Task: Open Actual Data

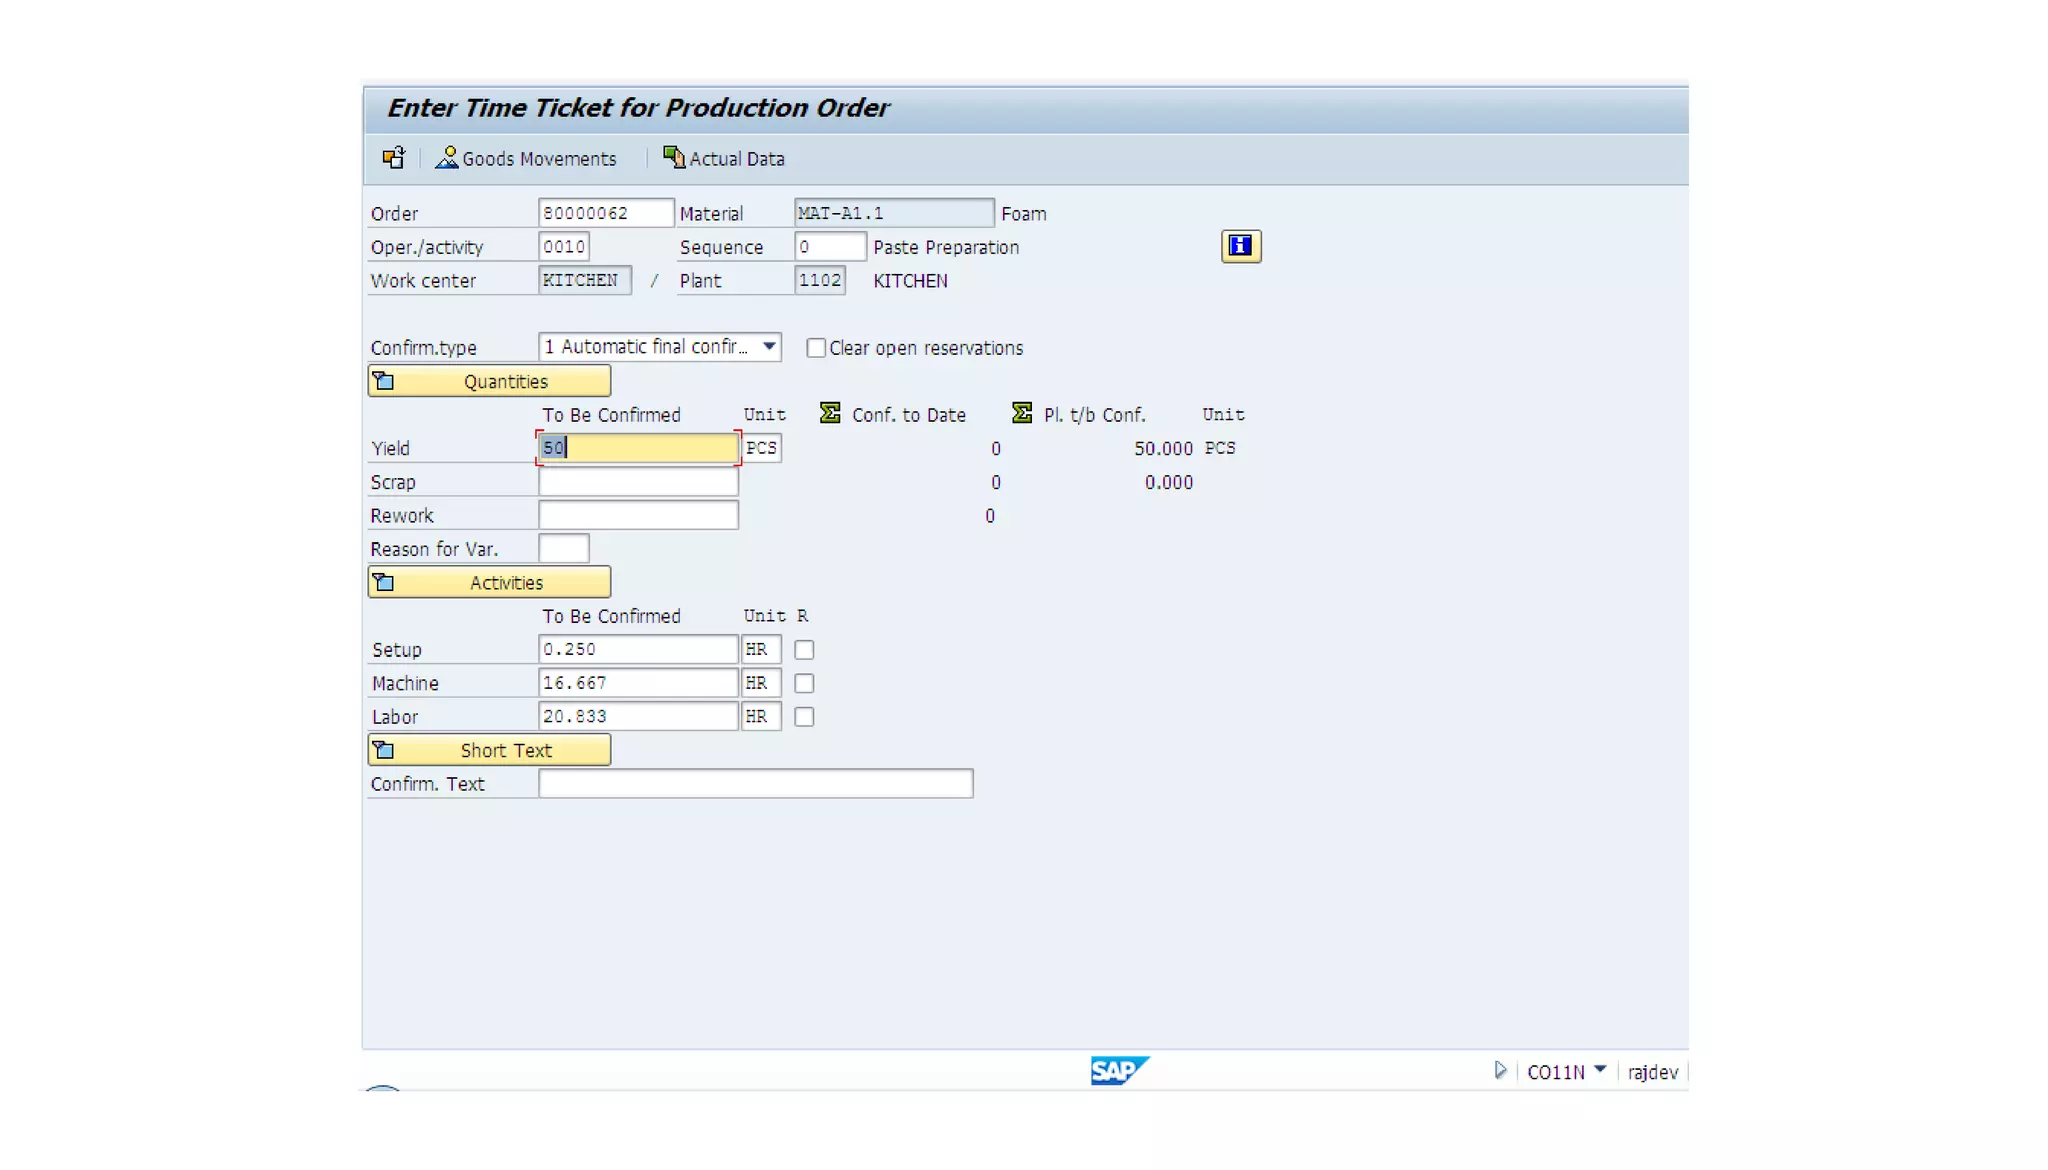Action: coord(724,158)
